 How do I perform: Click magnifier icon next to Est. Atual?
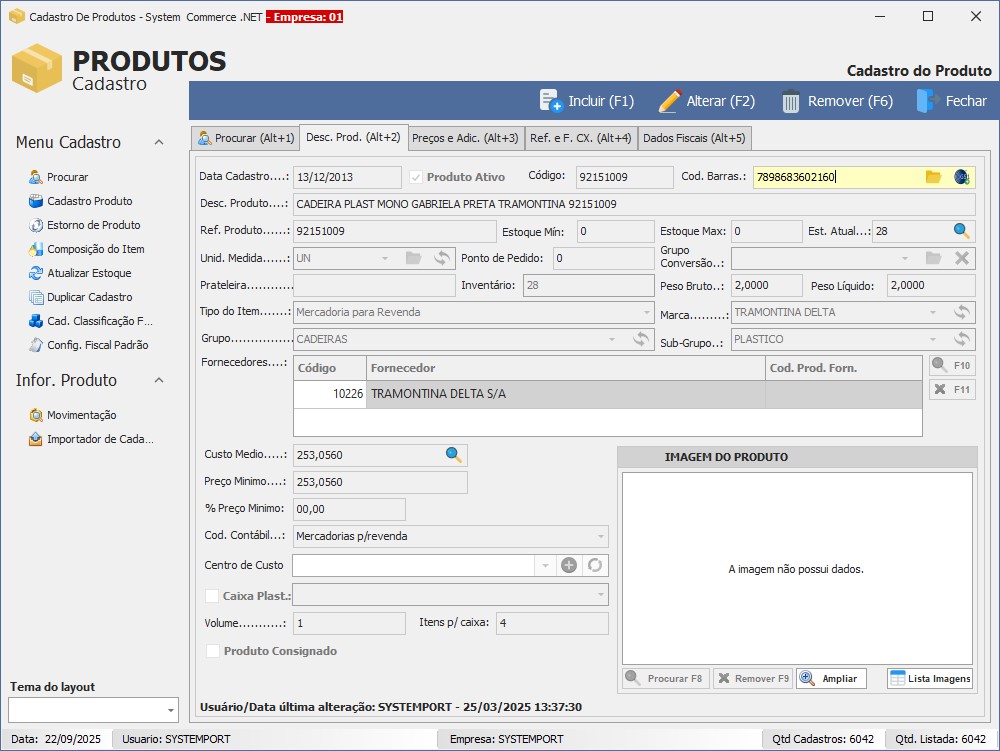961,231
